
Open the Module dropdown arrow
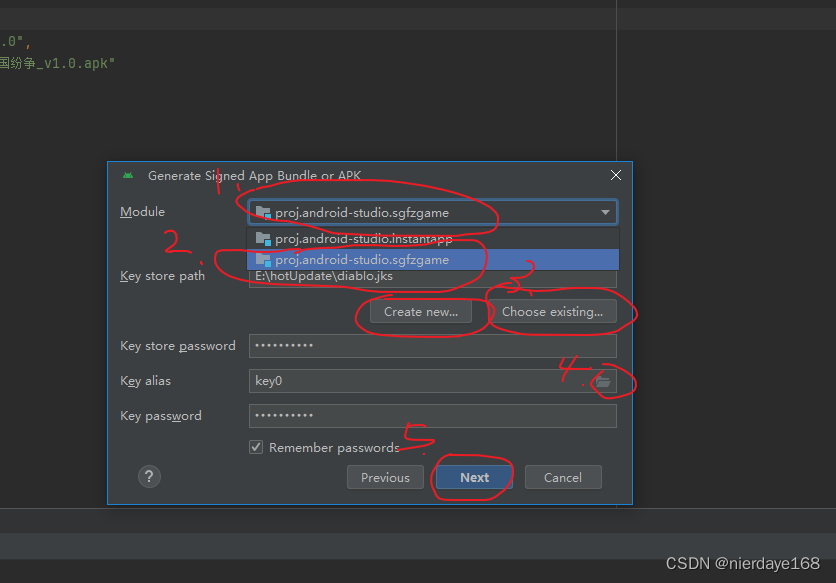(x=605, y=212)
